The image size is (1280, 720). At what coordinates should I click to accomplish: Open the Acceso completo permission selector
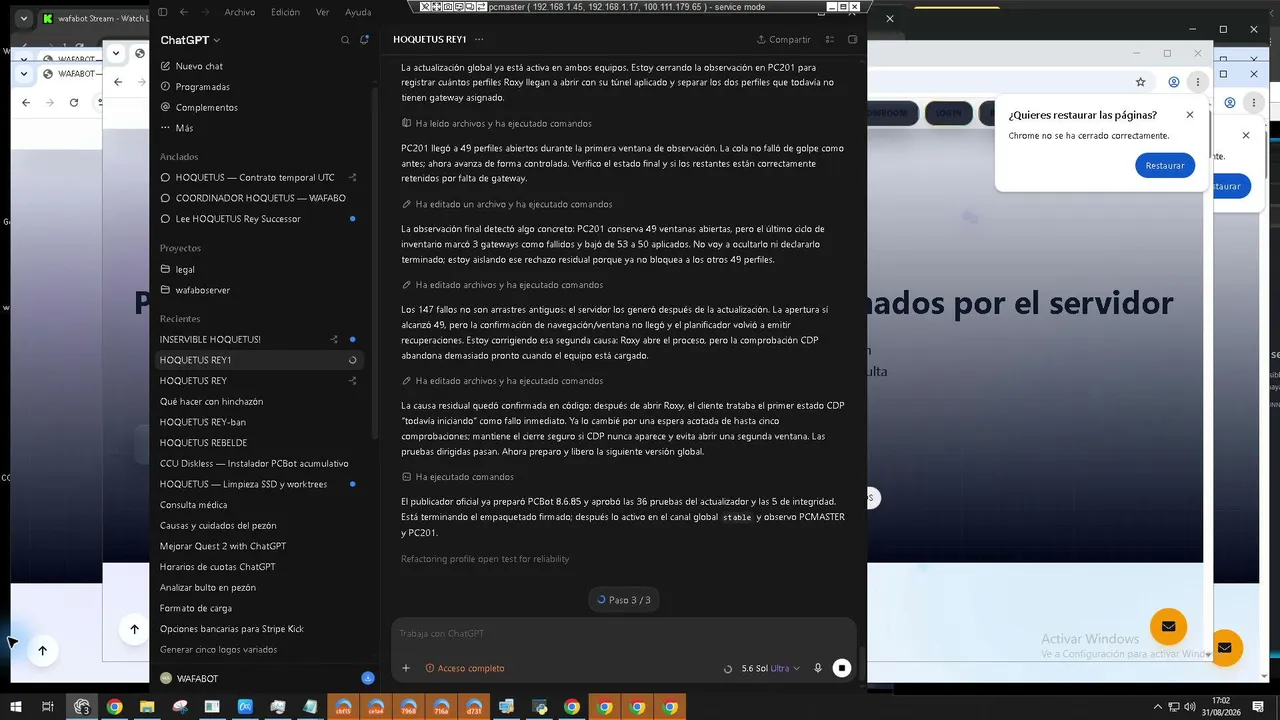pyautogui.click(x=465, y=668)
